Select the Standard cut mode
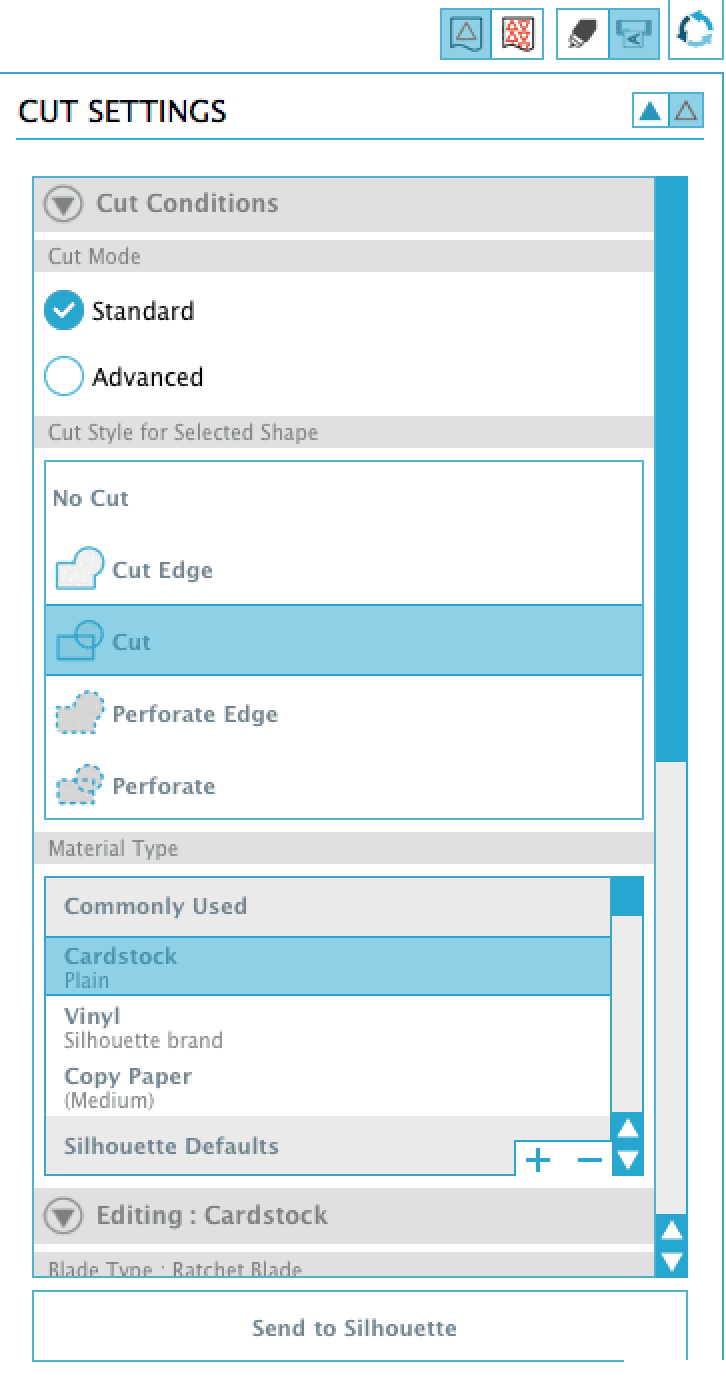 pyautogui.click(x=64, y=311)
